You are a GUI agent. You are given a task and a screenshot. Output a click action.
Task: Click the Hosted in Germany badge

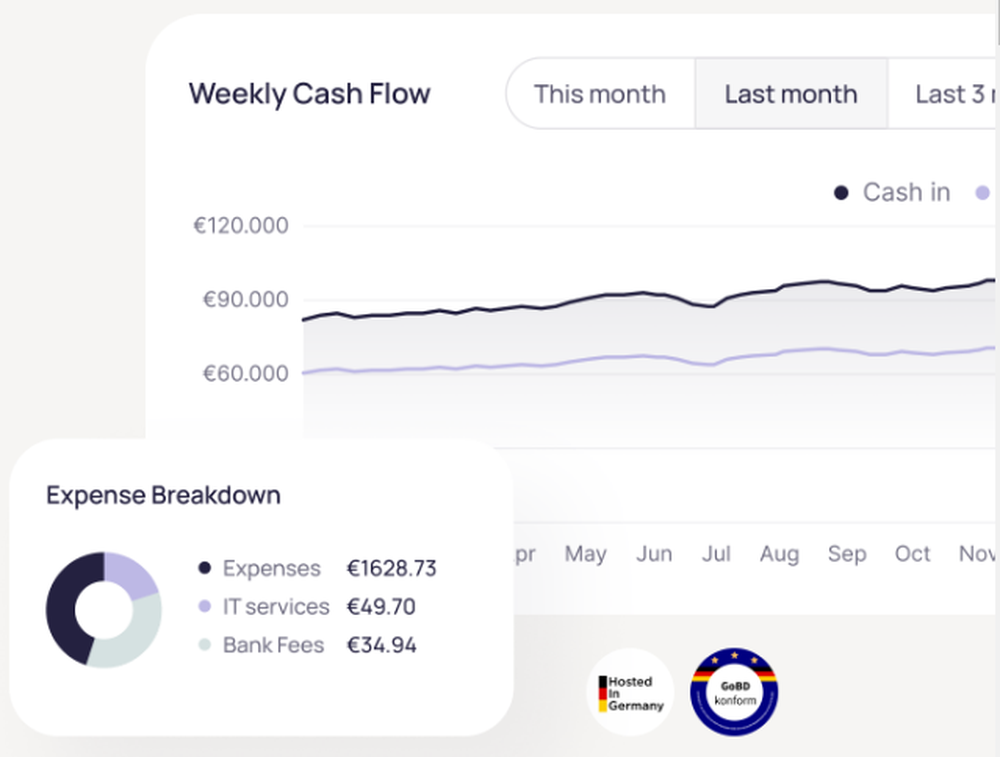(630, 693)
